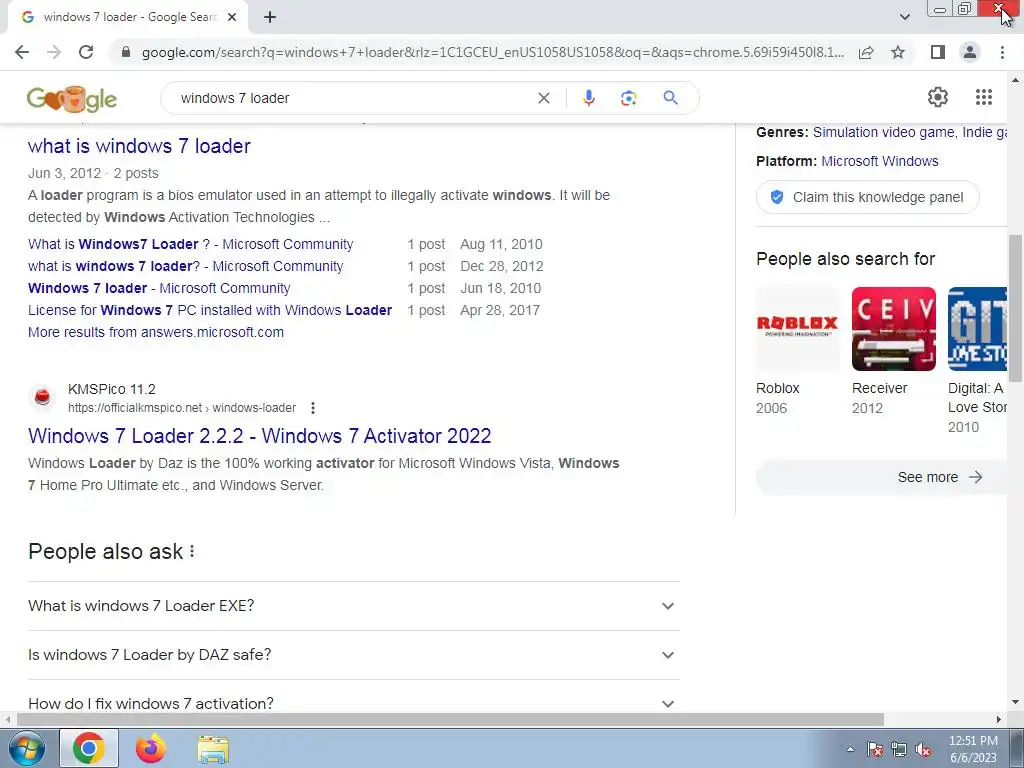Click the browser forward arrow
Screen dimensions: 1024x768
(x=54, y=52)
